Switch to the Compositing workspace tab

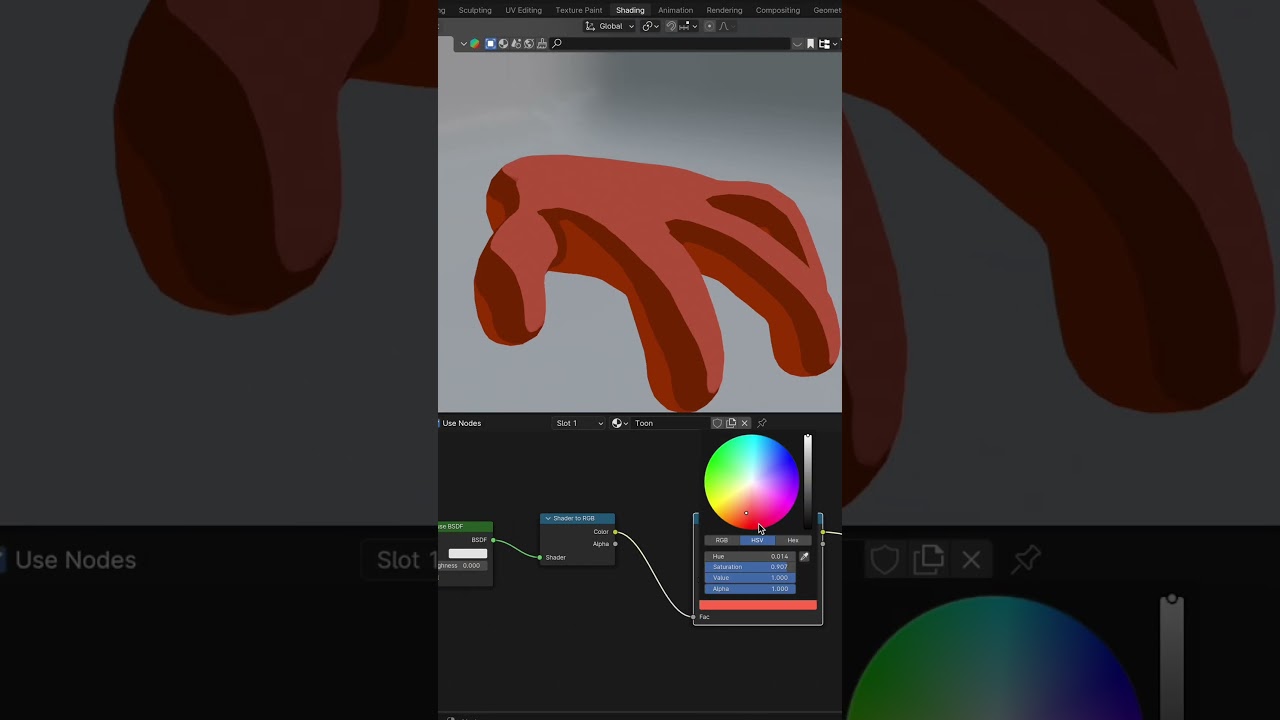click(x=778, y=10)
